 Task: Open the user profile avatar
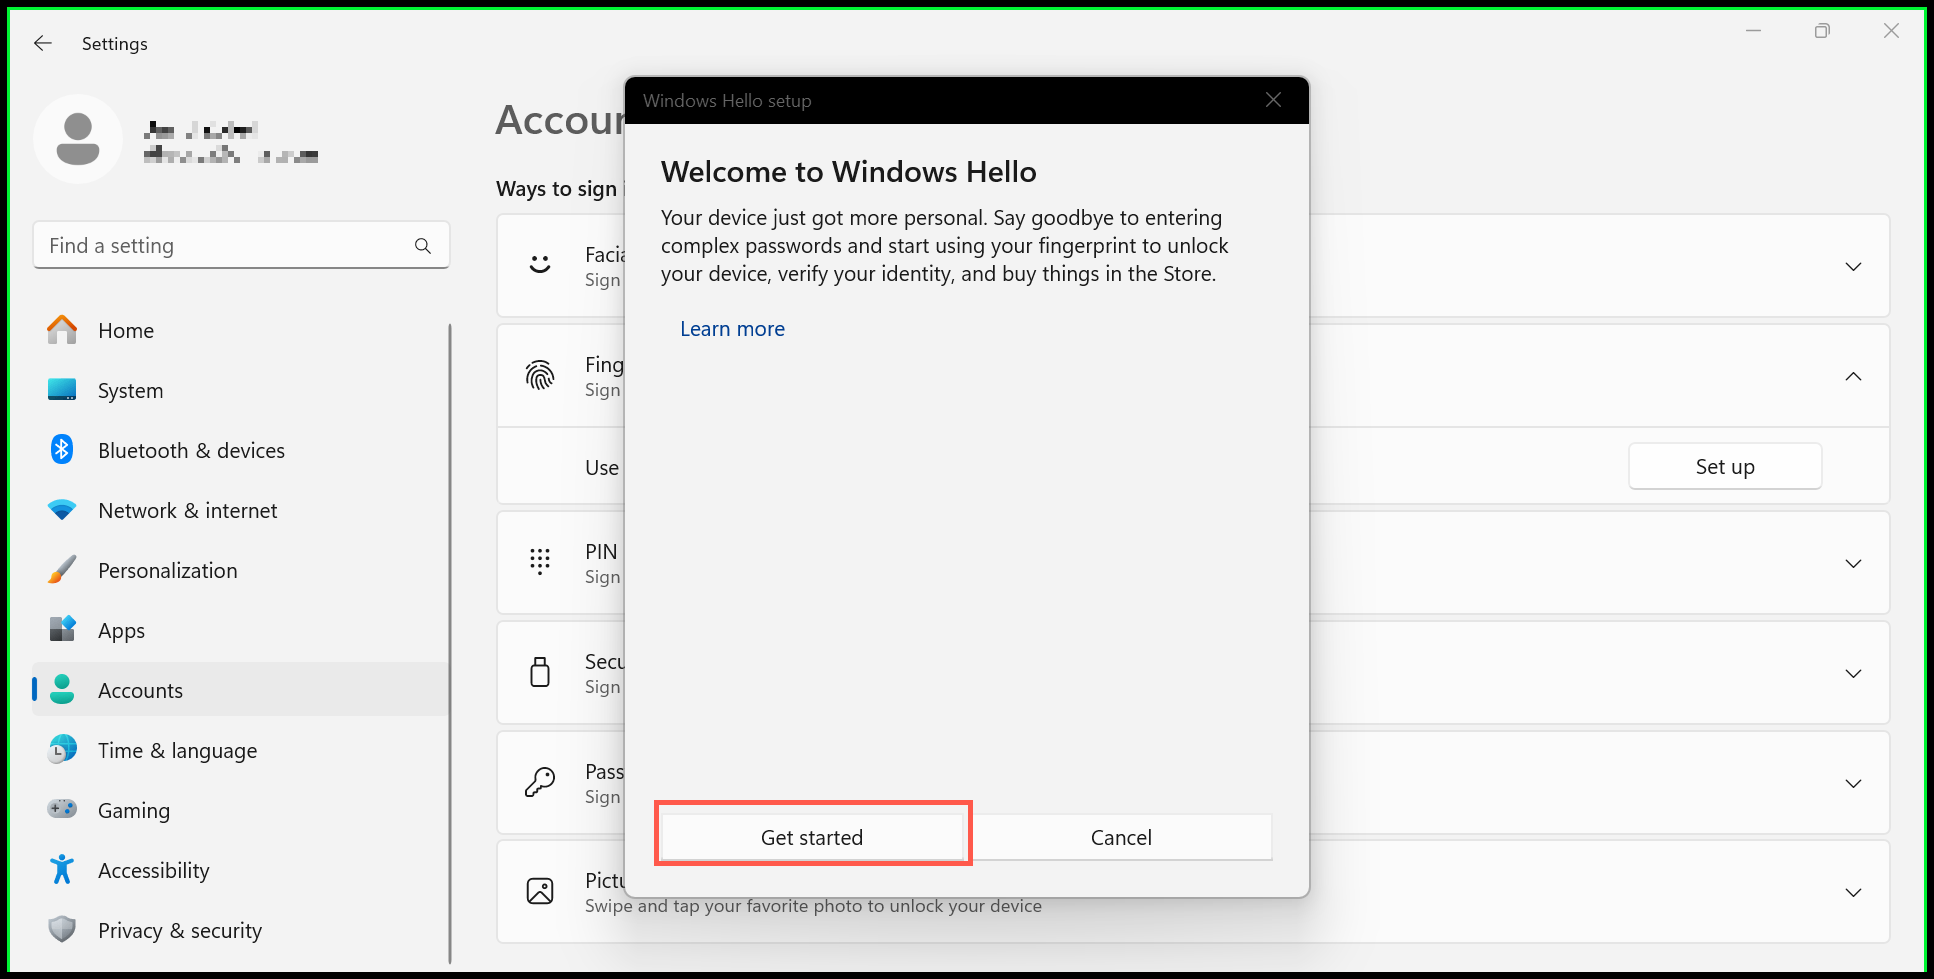tap(78, 139)
